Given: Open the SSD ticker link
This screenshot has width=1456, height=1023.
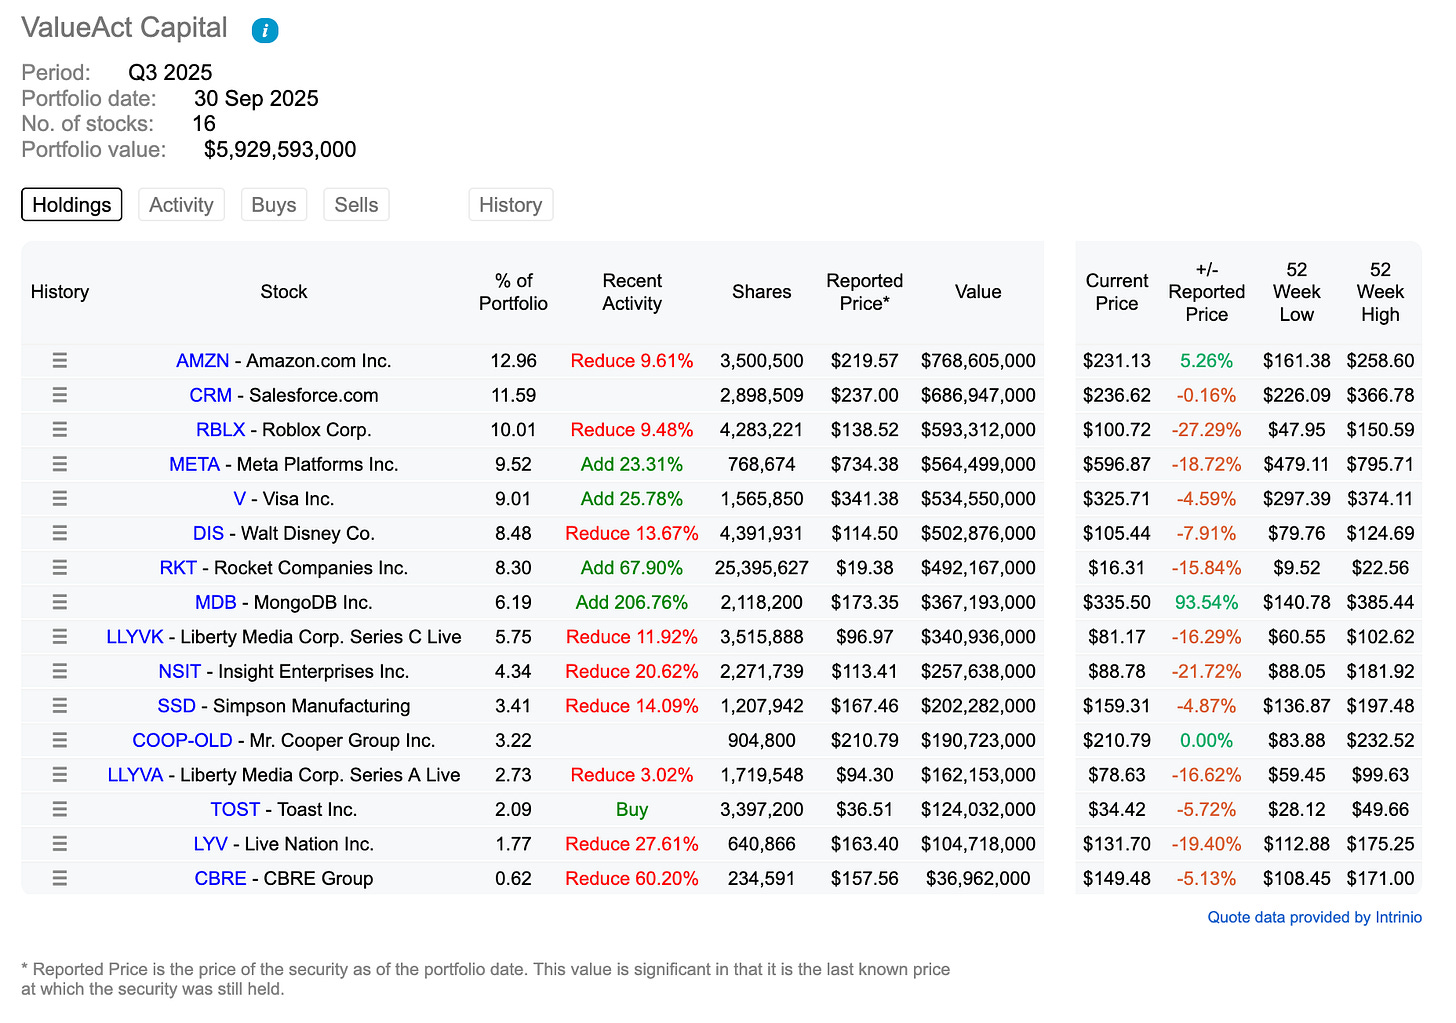Looking at the screenshot, I should point(177,706).
